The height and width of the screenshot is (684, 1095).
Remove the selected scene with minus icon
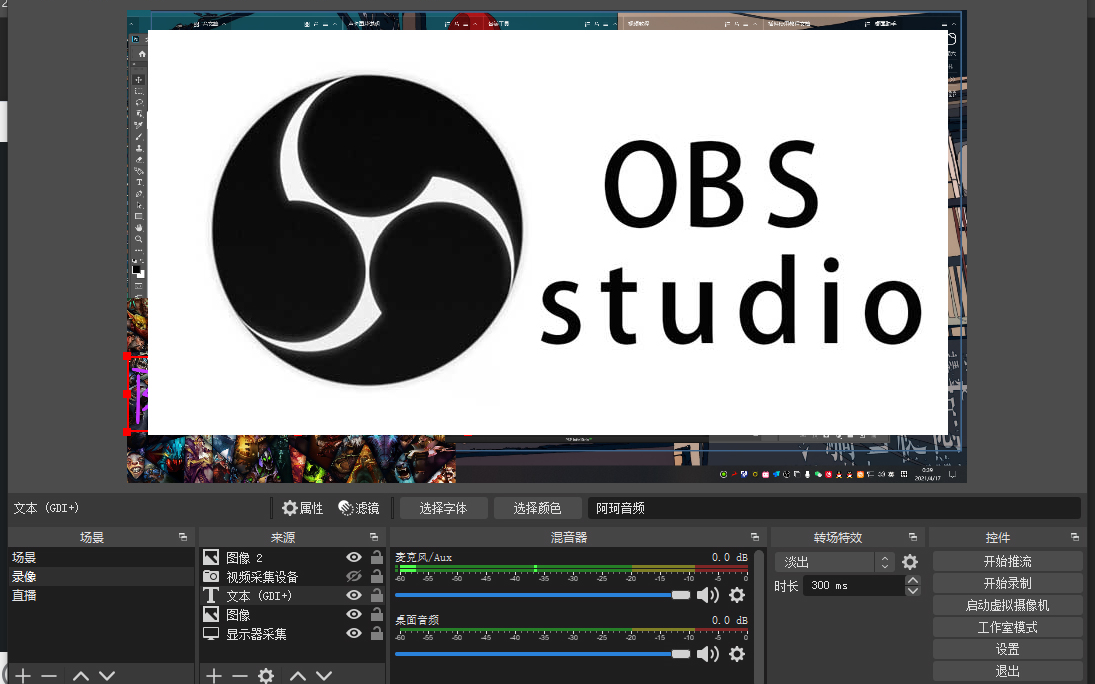click(x=49, y=676)
